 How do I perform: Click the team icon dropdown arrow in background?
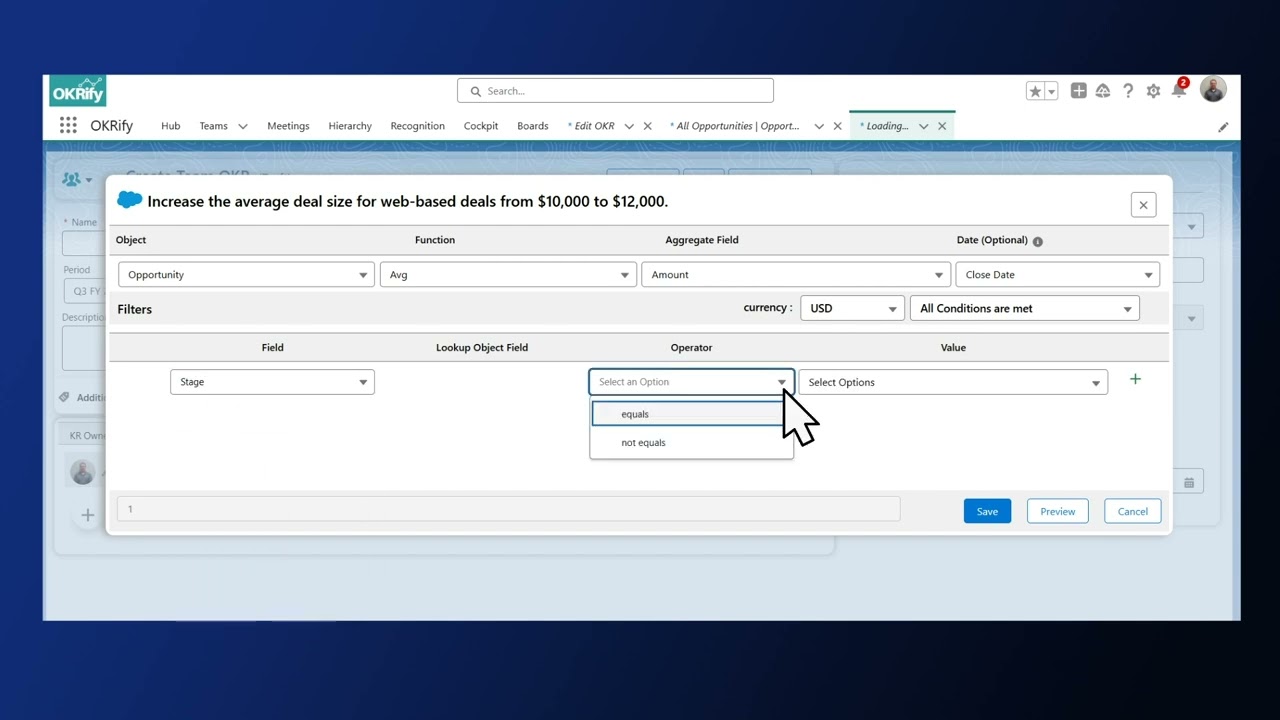click(x=89, y=180)
